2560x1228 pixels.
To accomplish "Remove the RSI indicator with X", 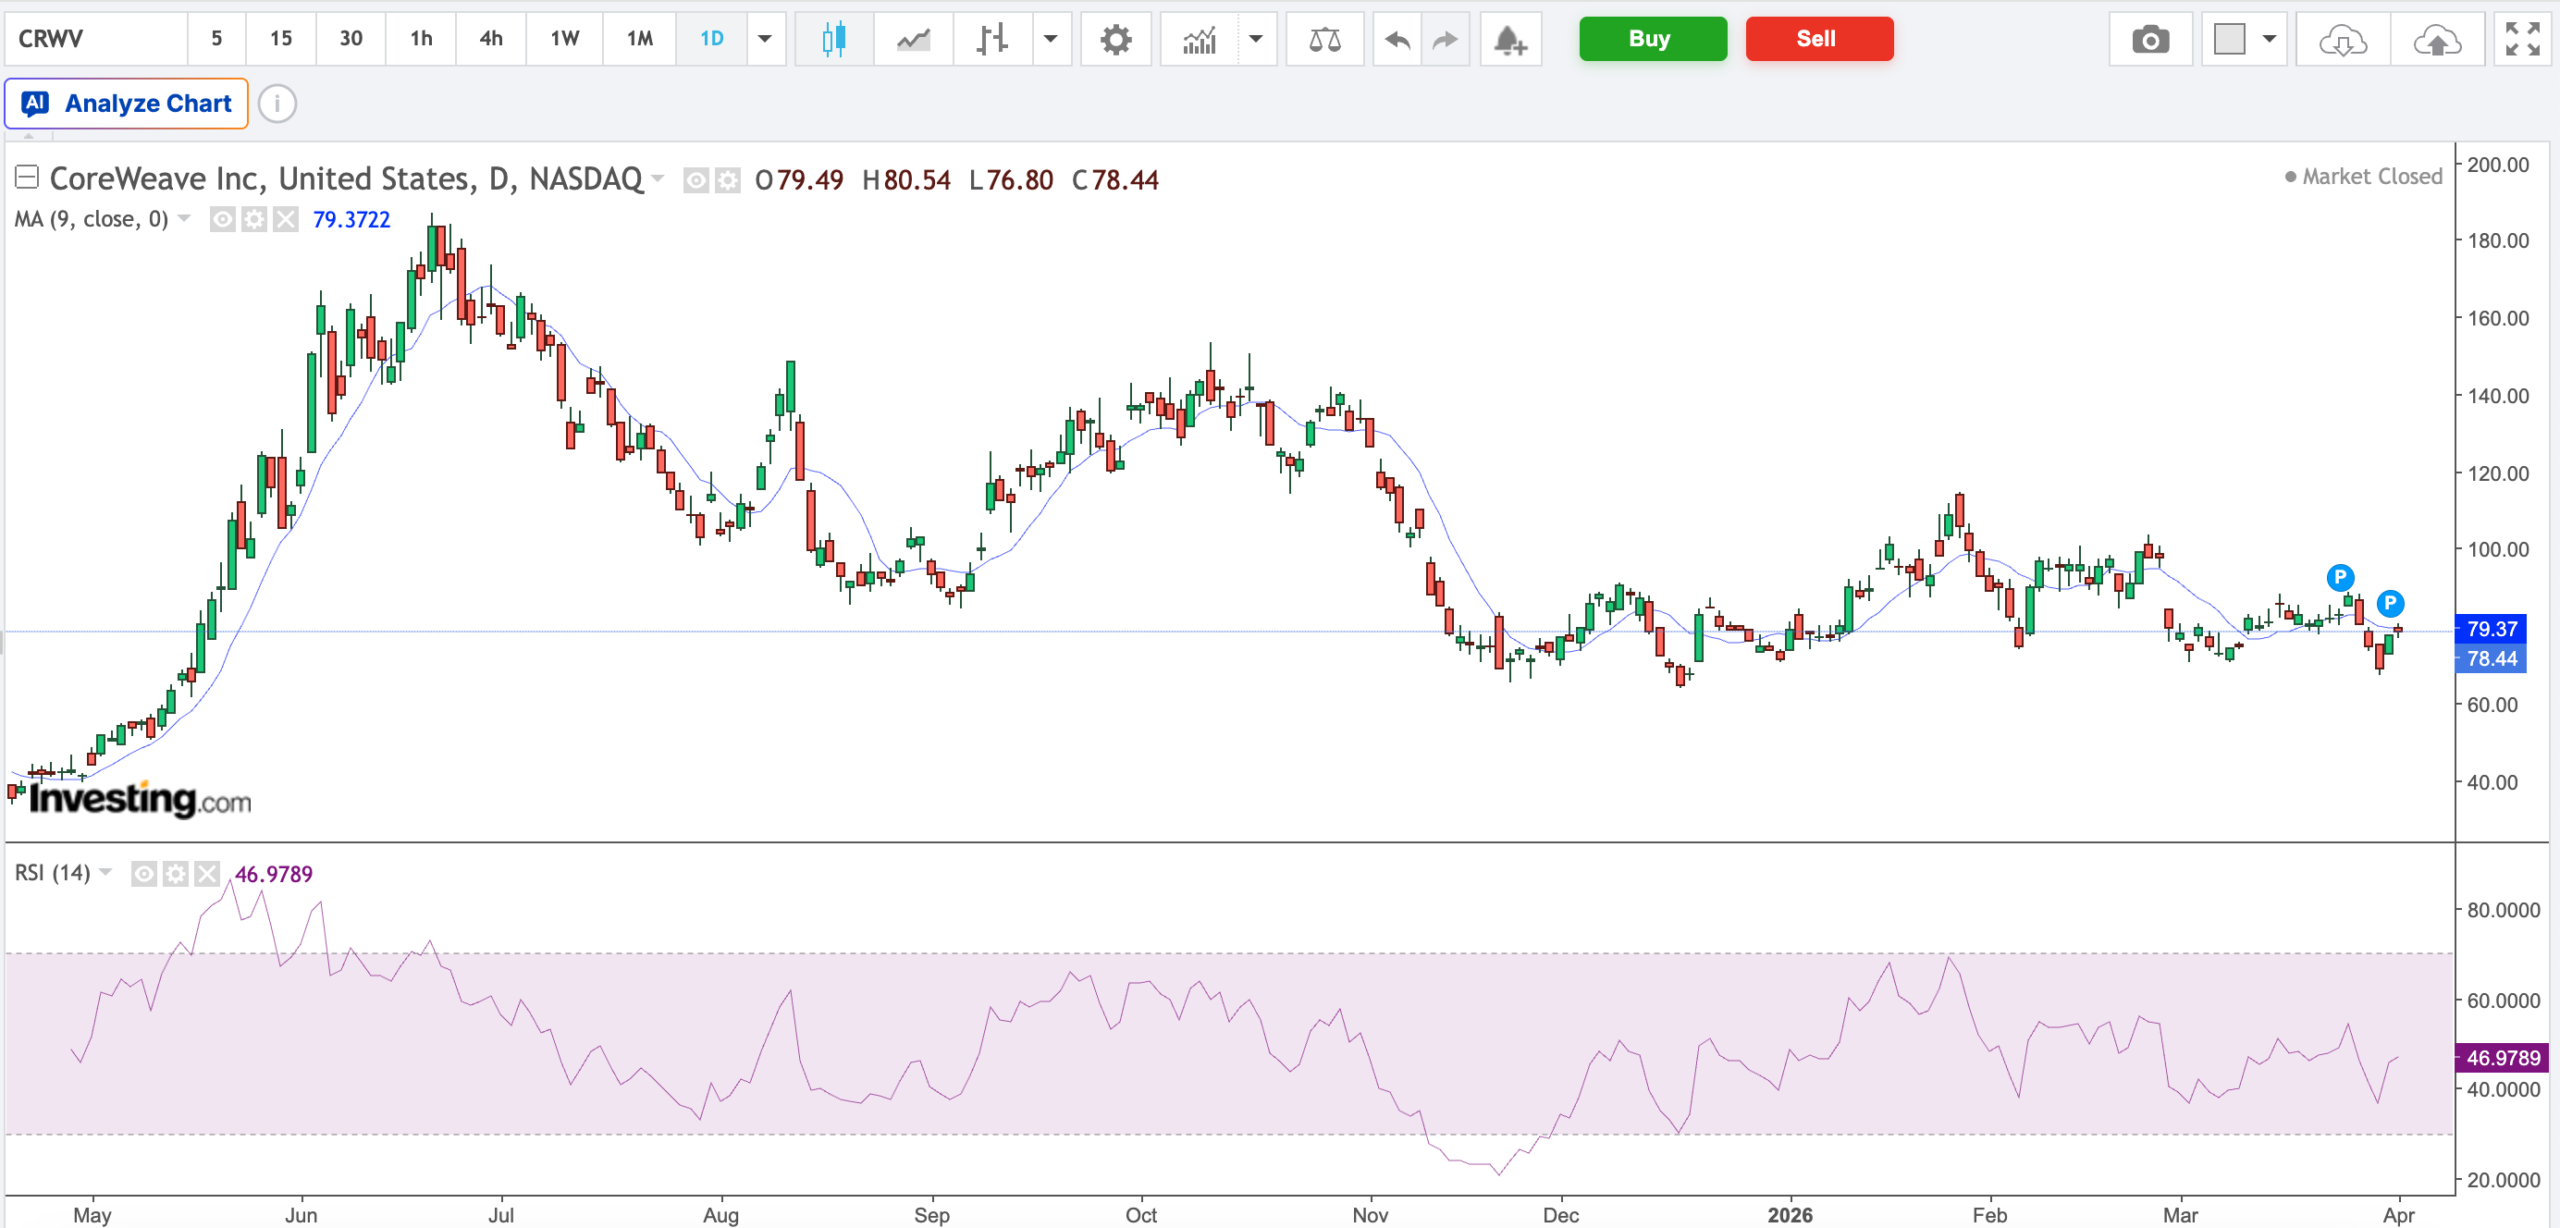I will click(x=207, y=874).
